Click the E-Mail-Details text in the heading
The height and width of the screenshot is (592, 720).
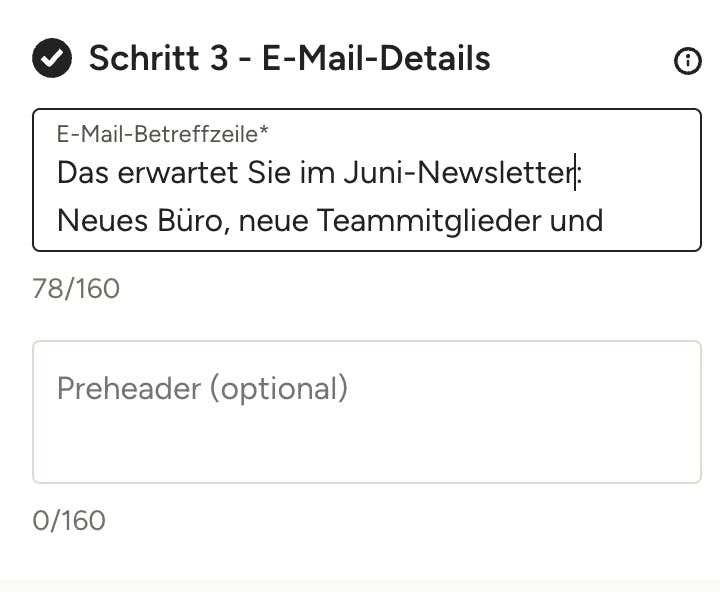(376, 59)
